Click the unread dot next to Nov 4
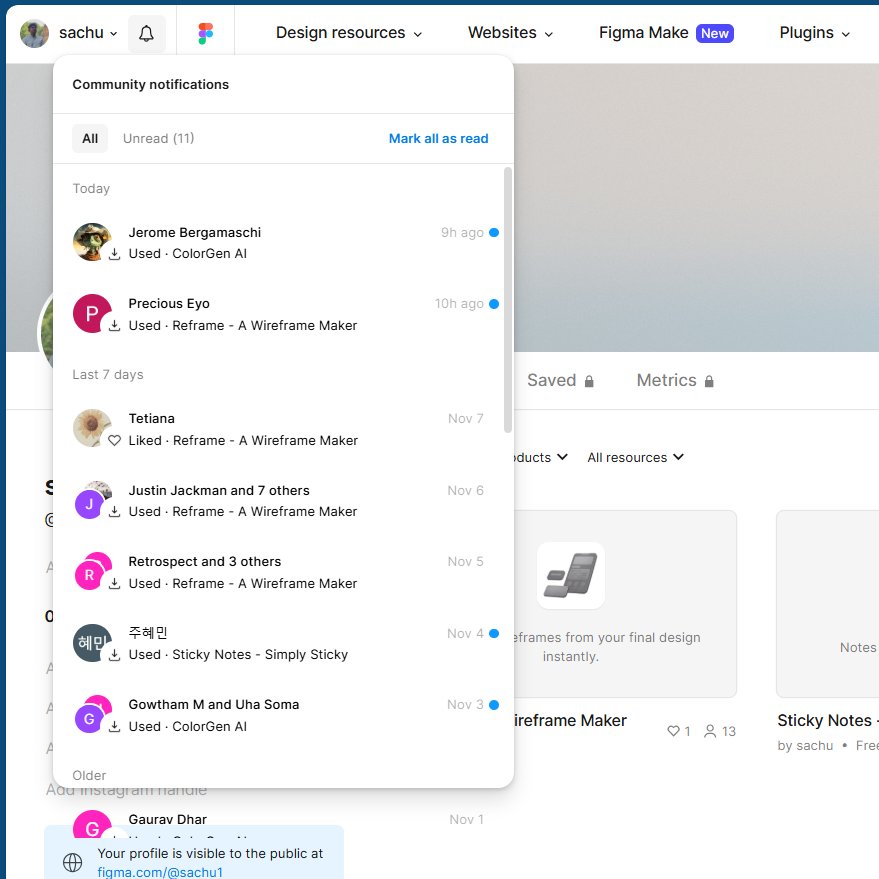Screen dimensions: 879x879 [x=494, y=633]
